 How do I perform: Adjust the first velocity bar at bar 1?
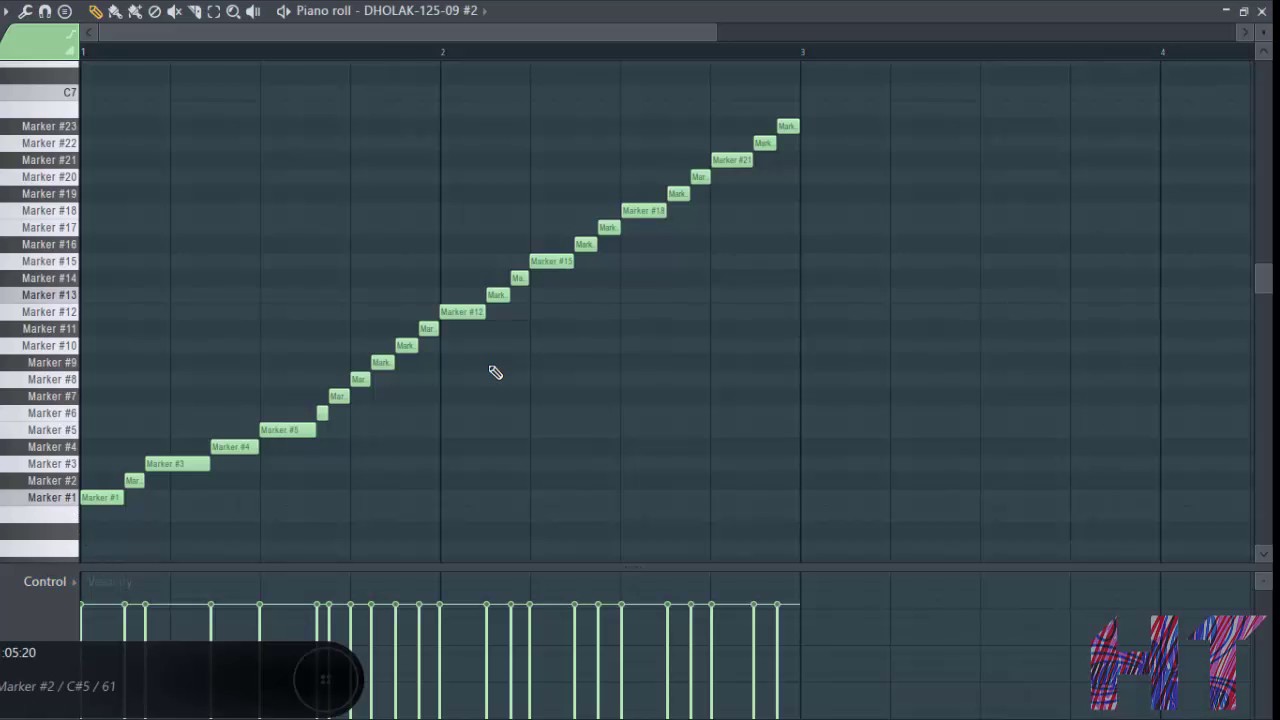coord(82,622)
